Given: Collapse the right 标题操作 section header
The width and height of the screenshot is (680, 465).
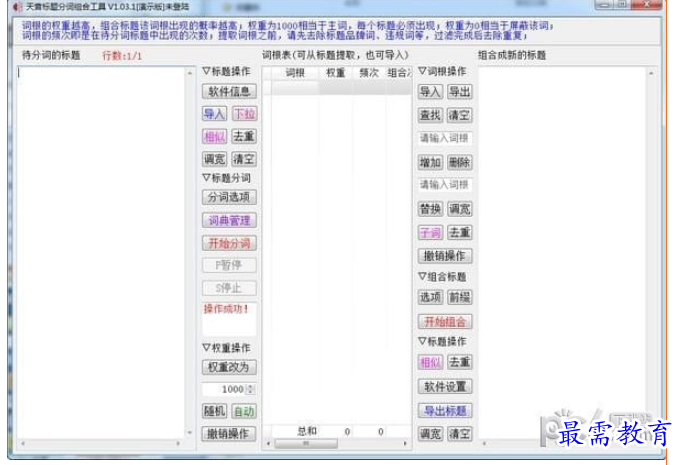Looking at the screenshot, I should [x=442, y=342].
